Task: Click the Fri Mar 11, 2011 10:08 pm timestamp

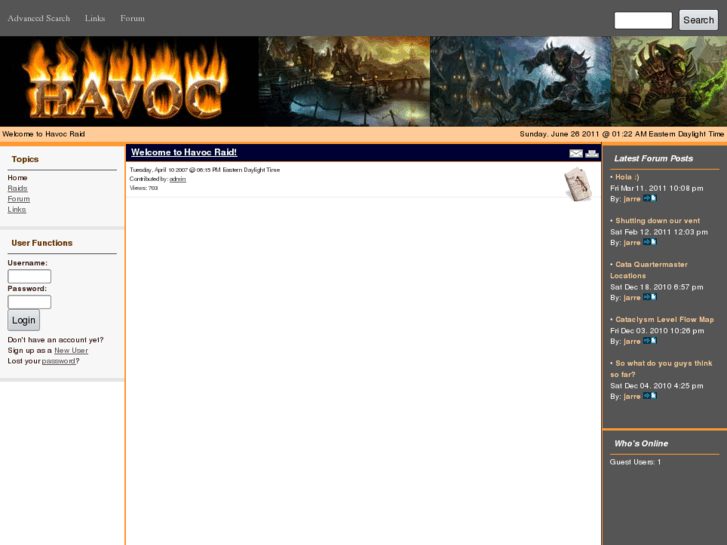Action: [x=657, y=188]
